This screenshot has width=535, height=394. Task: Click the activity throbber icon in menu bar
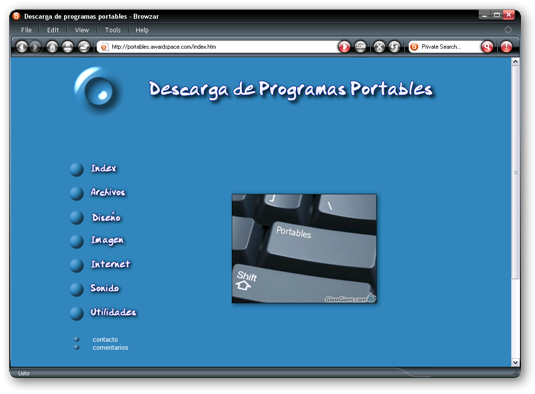[508, 30]
